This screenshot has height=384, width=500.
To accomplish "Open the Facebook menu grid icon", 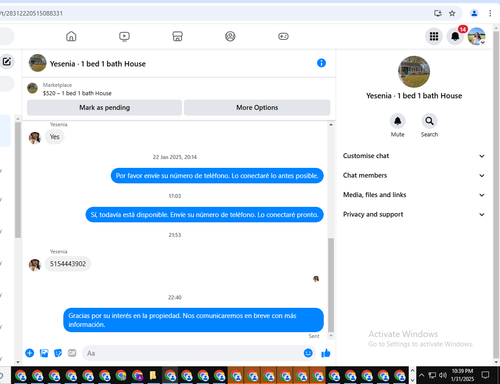I will [434, 36].
